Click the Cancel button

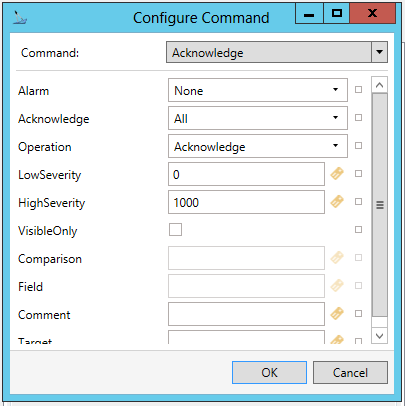[350, 372]
